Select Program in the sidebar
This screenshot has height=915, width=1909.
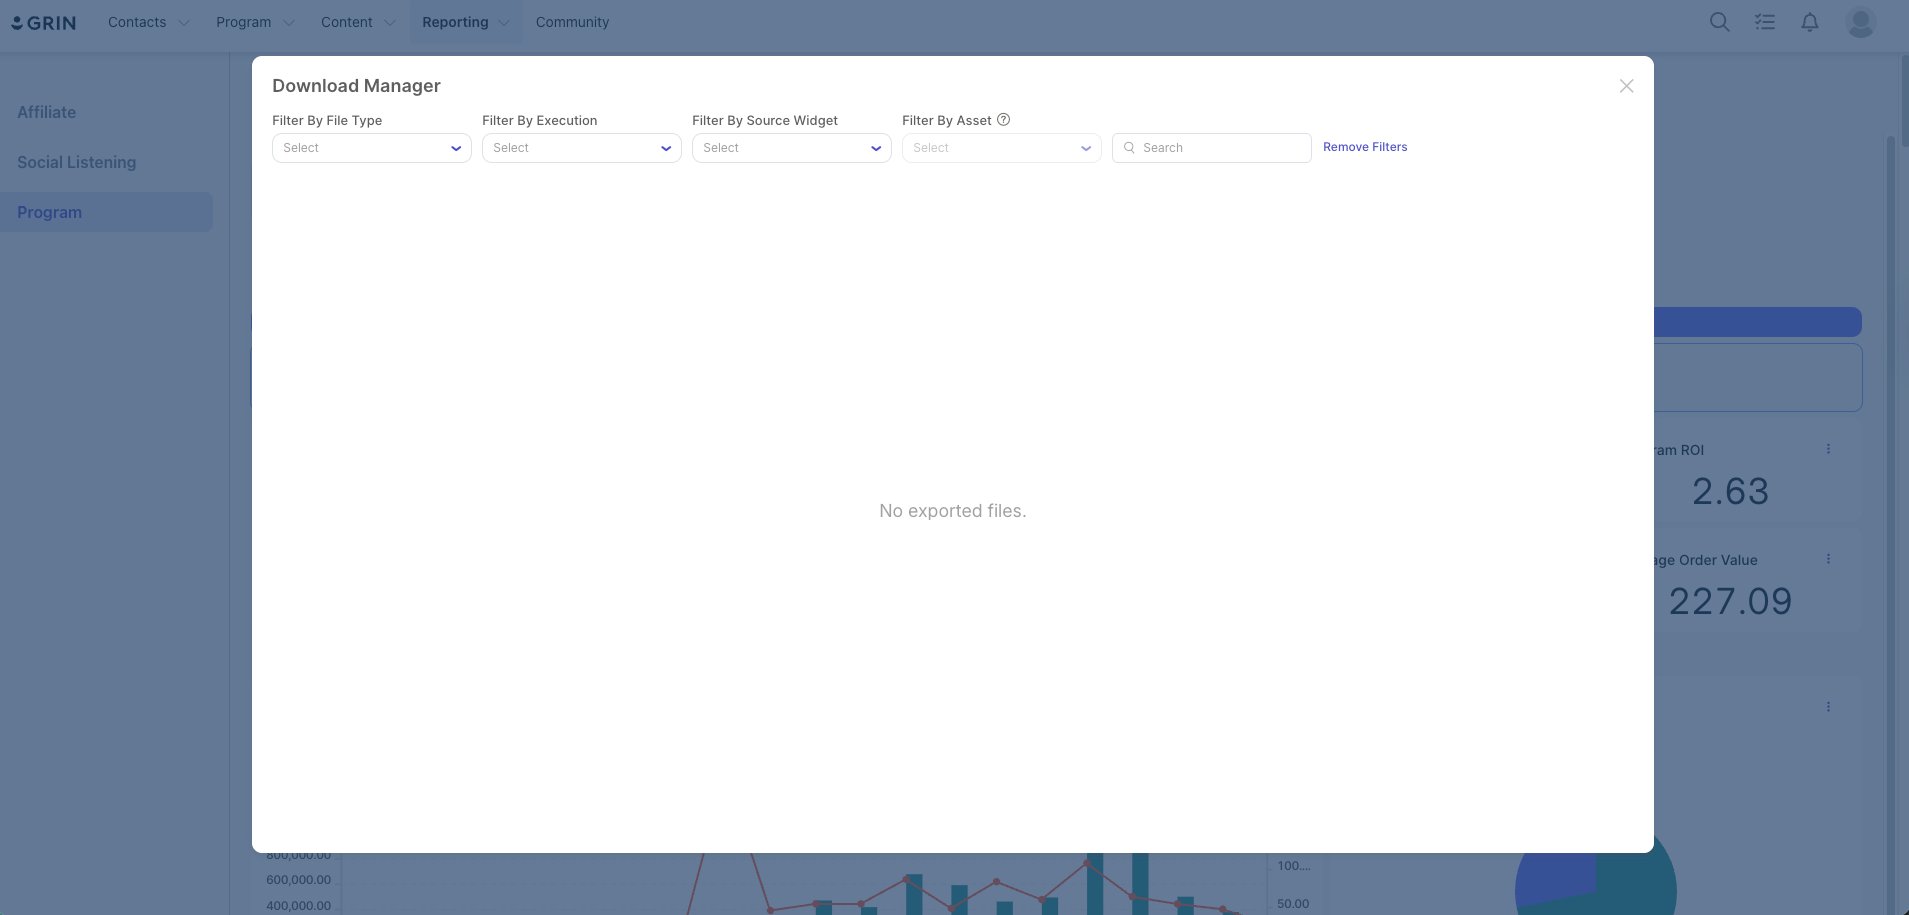pyautogui.click(x=106, y=212)
